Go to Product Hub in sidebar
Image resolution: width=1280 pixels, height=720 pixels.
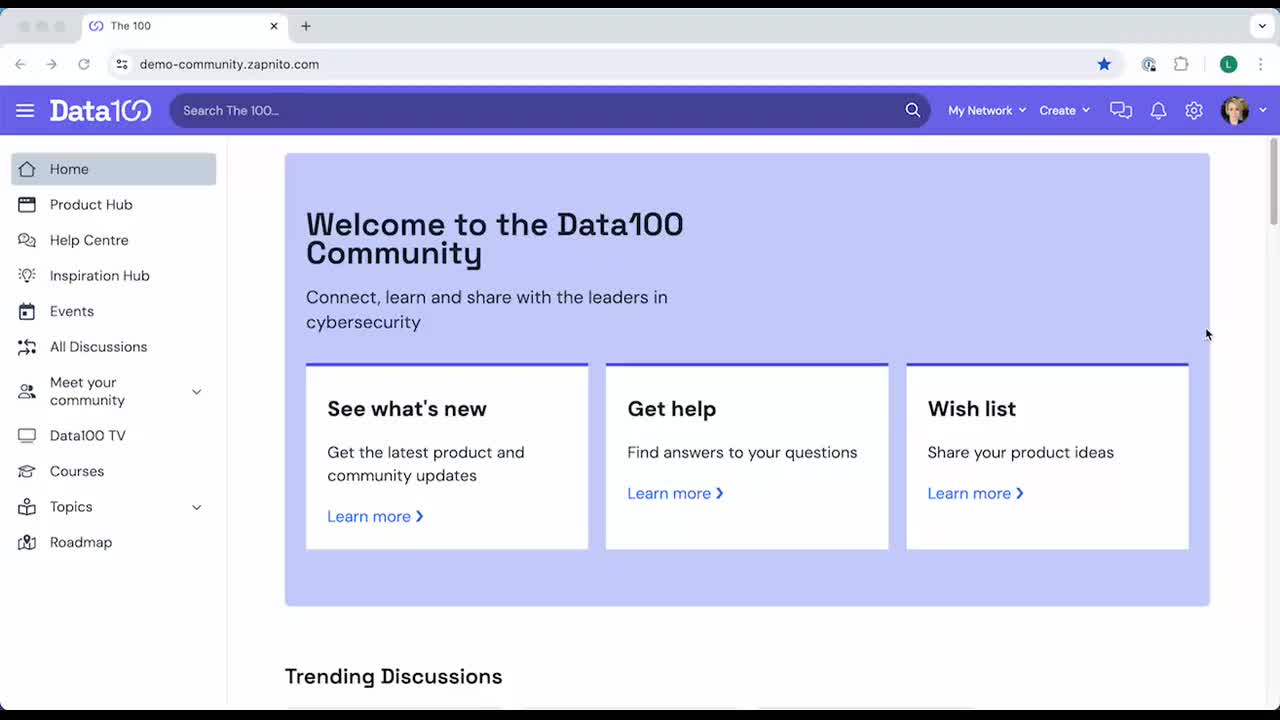click(91, 205)
